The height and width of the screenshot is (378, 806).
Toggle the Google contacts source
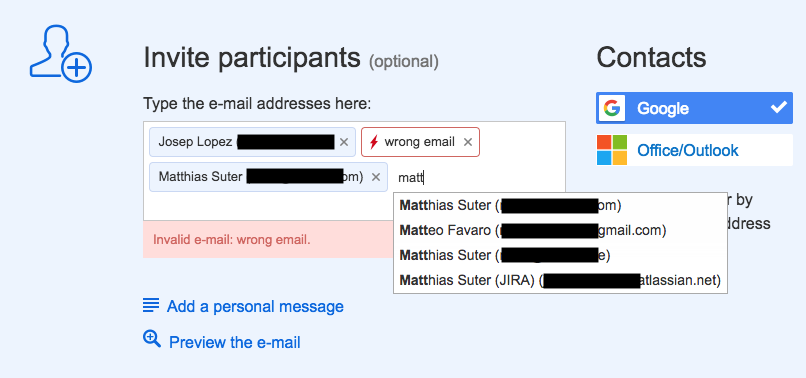click(694, 108)
